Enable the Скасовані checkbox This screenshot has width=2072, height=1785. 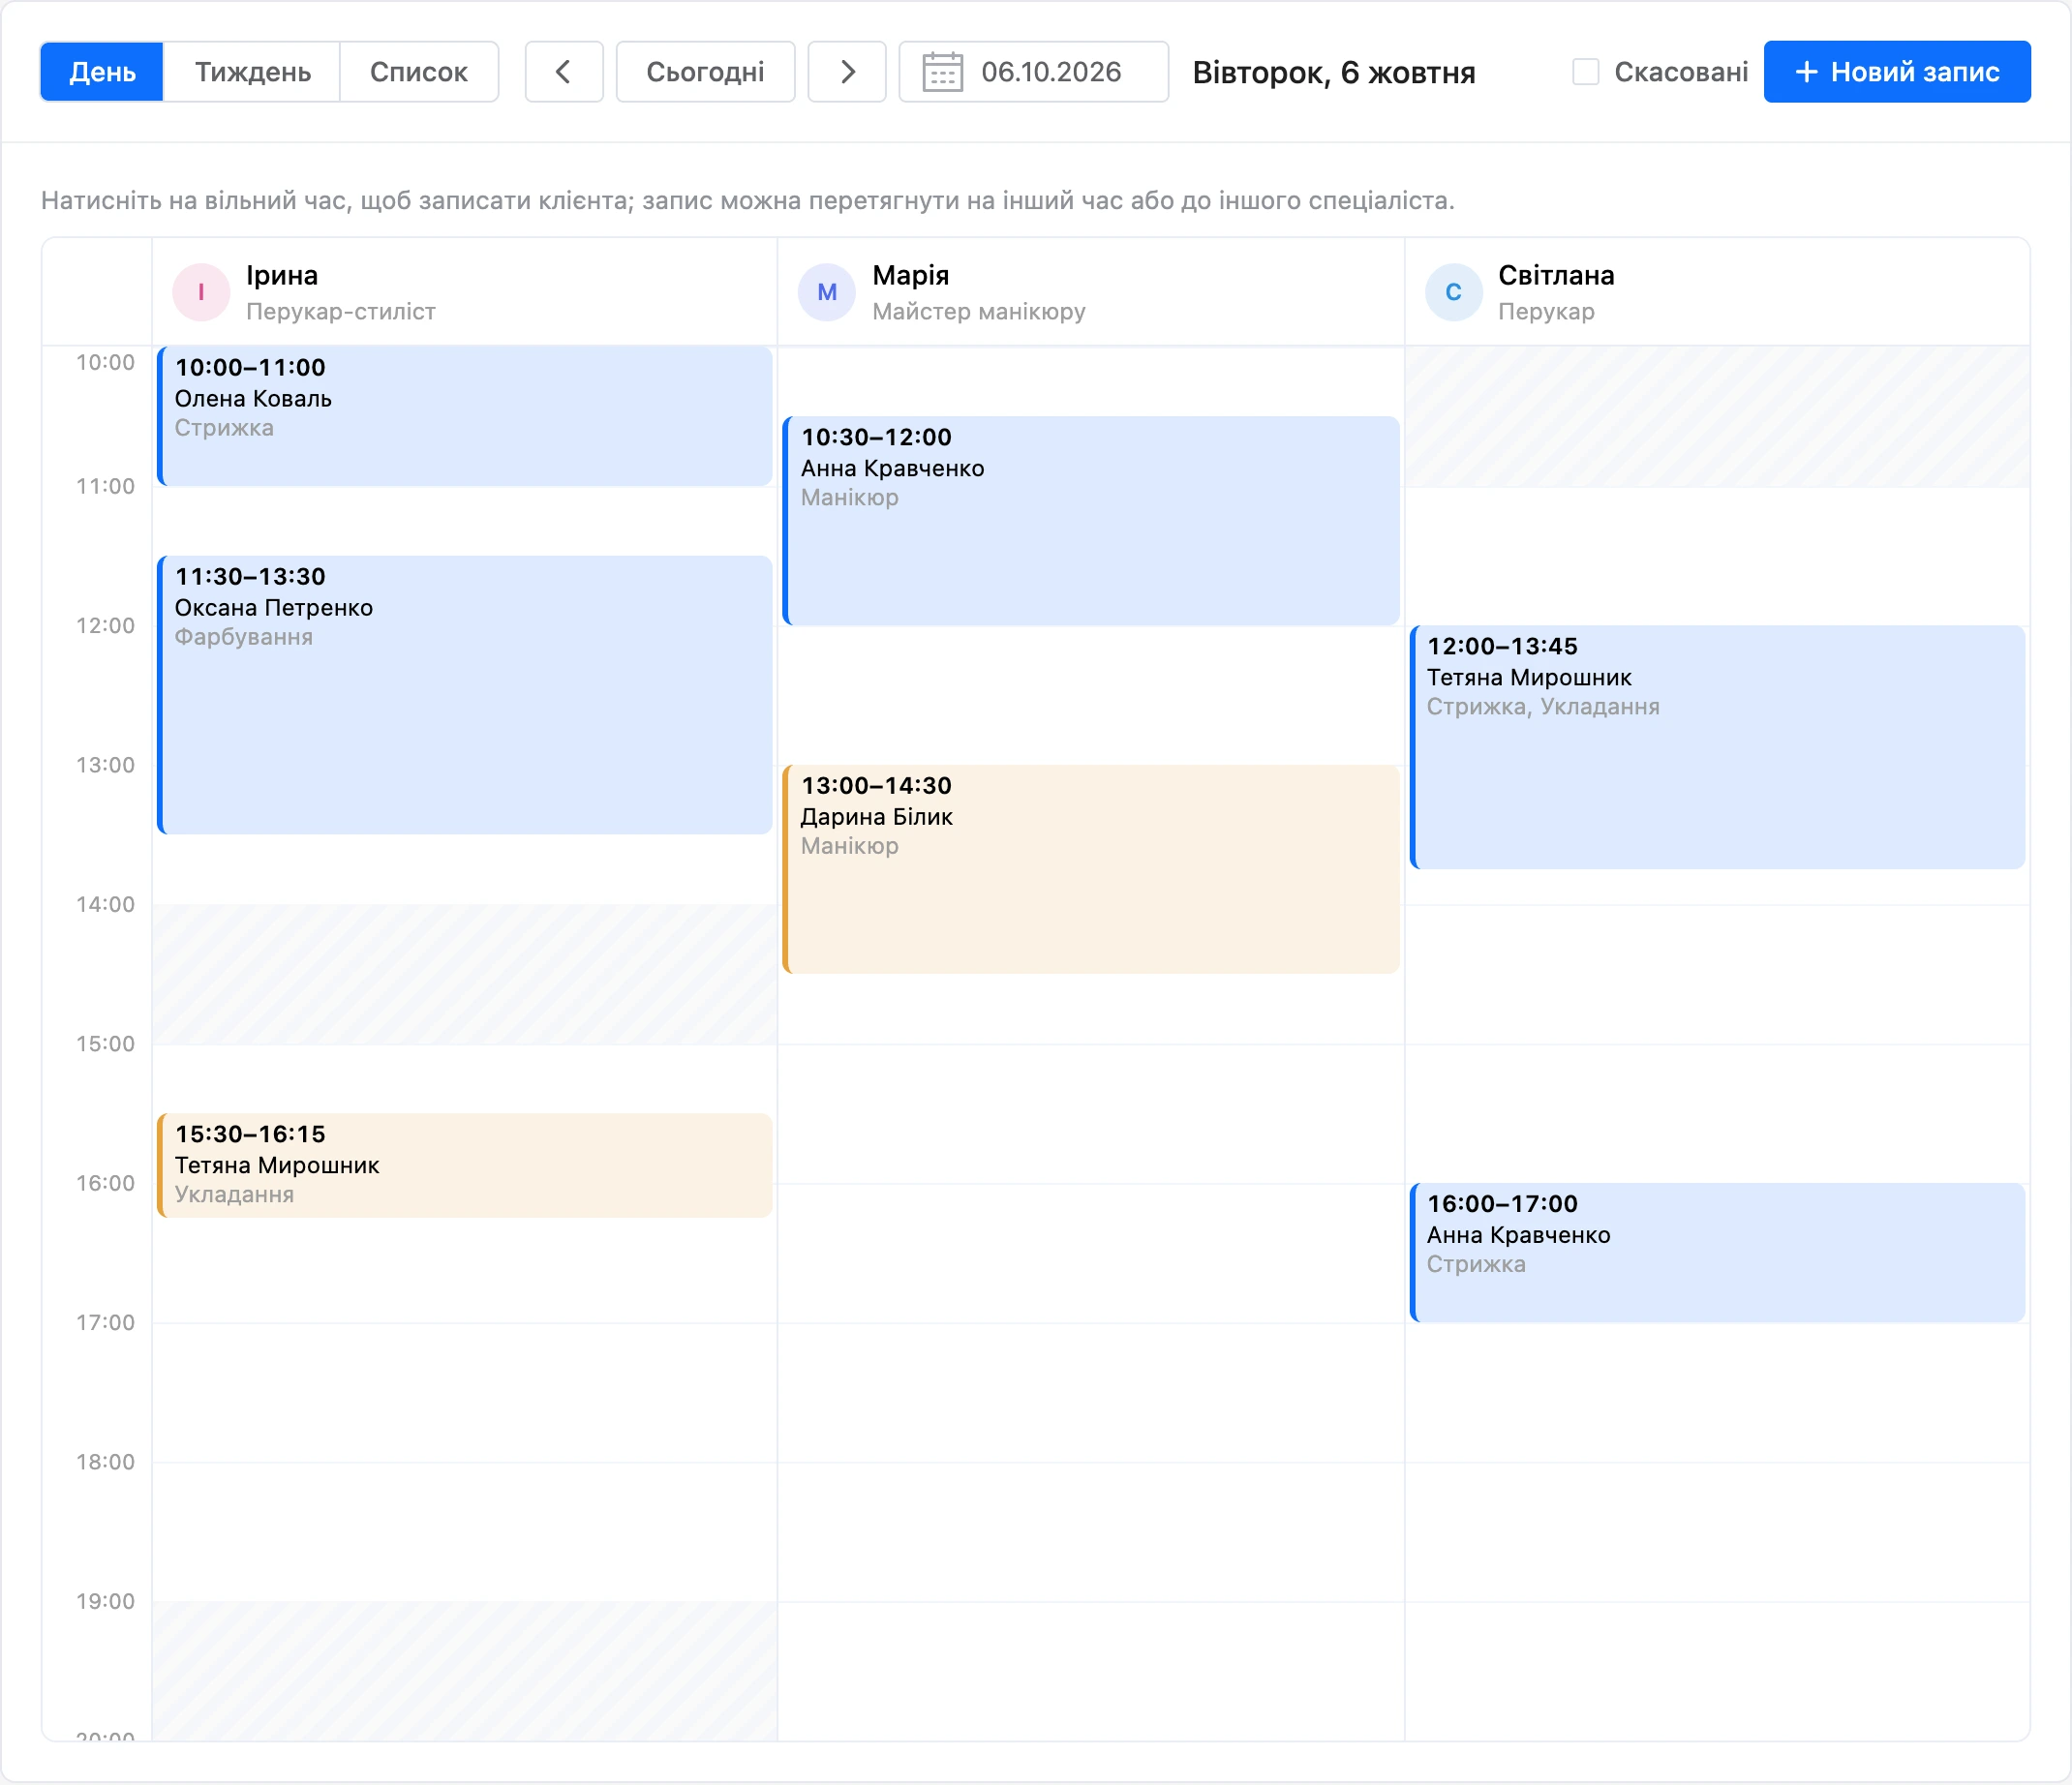[1585, 72]
